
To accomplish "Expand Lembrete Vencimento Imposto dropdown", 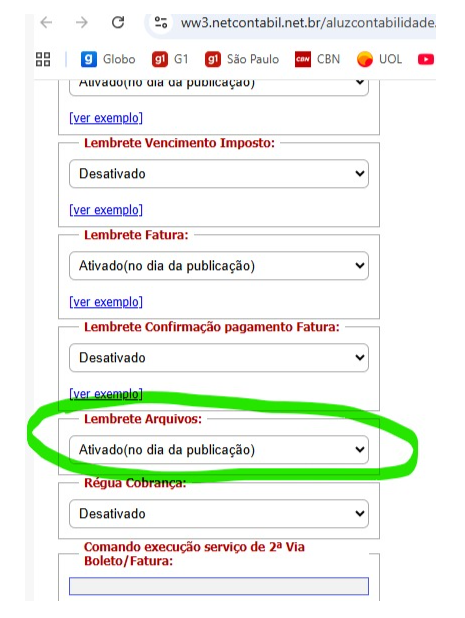I will (x=219, y=173).
